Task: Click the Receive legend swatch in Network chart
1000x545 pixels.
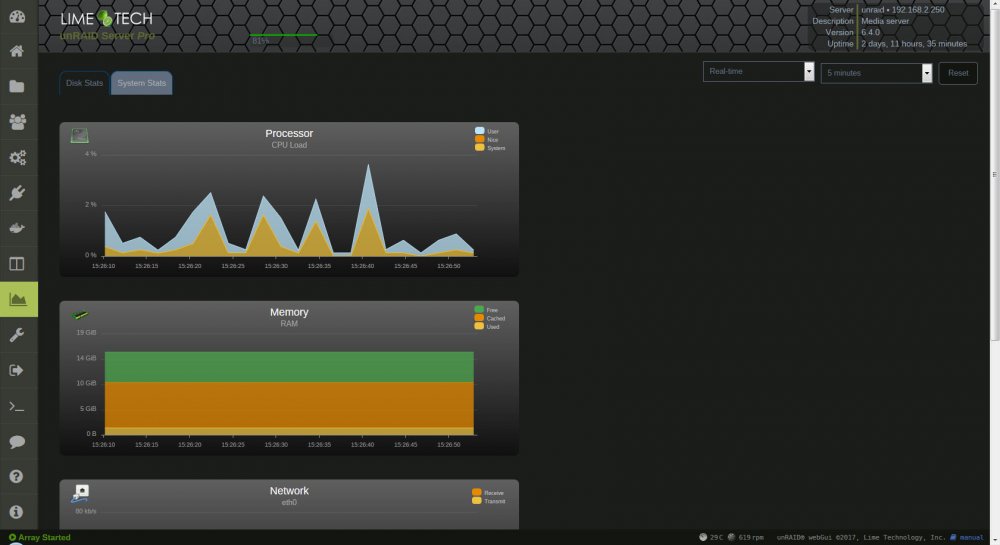Action: (x=476, y=492)
